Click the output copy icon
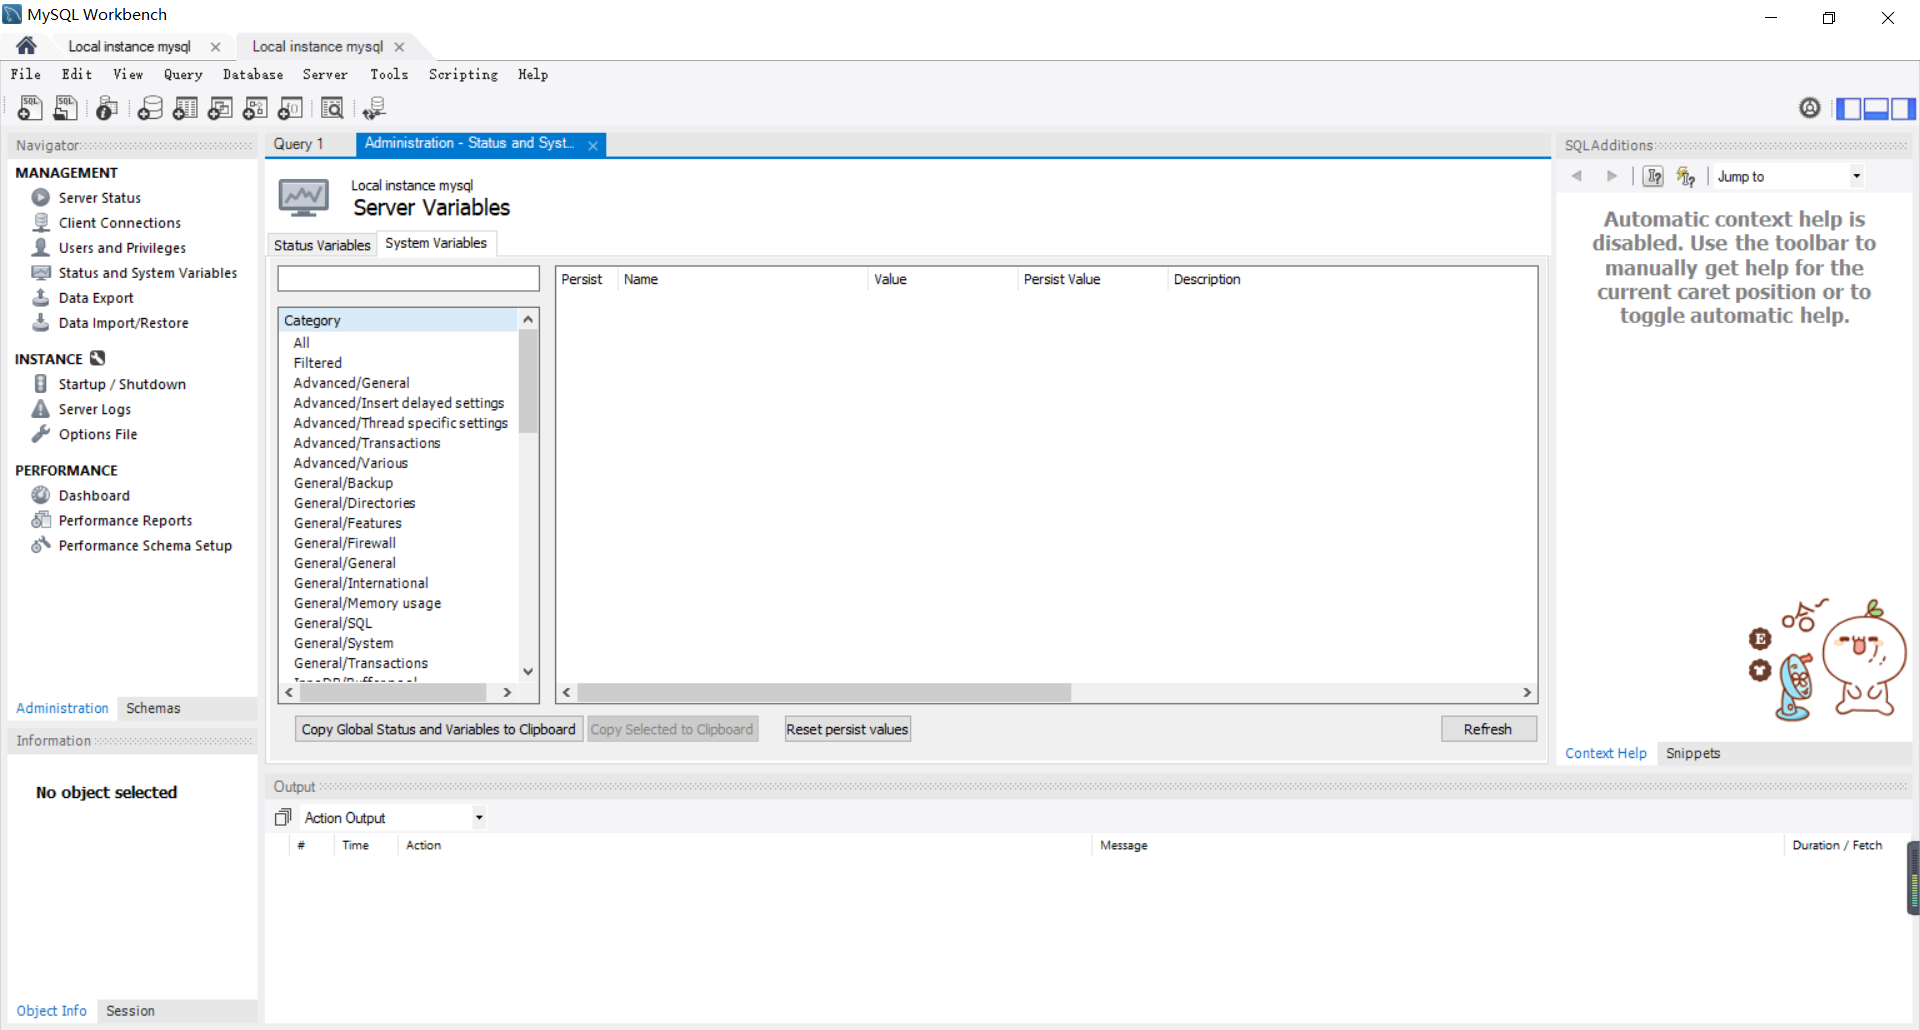The image size is (1920, 1030). click(283, 818)
